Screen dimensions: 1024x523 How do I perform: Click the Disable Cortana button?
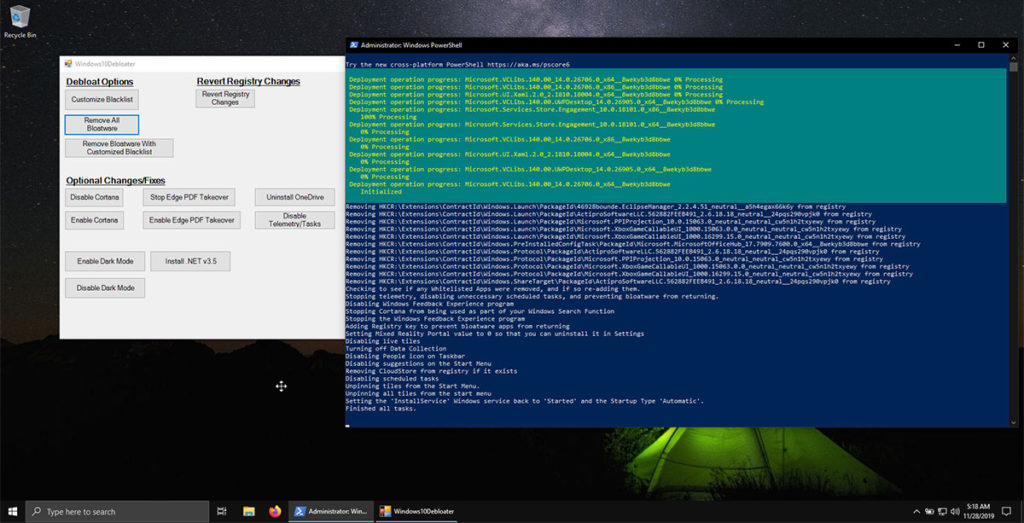[95, 197]
